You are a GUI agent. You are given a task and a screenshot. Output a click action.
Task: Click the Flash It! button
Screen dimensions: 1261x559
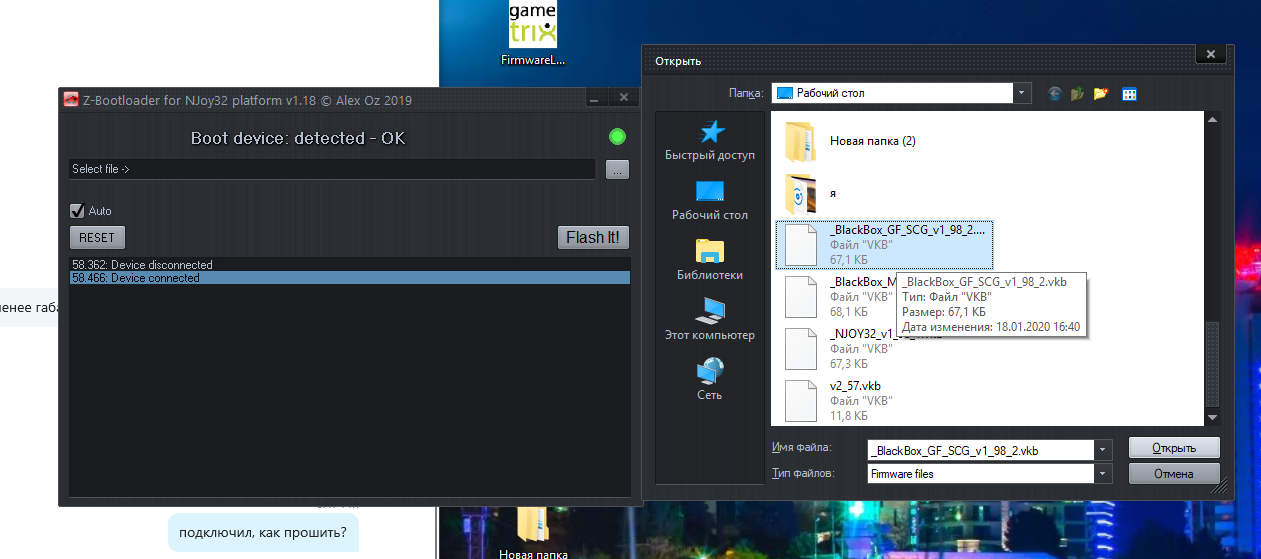tap(594, 237)
